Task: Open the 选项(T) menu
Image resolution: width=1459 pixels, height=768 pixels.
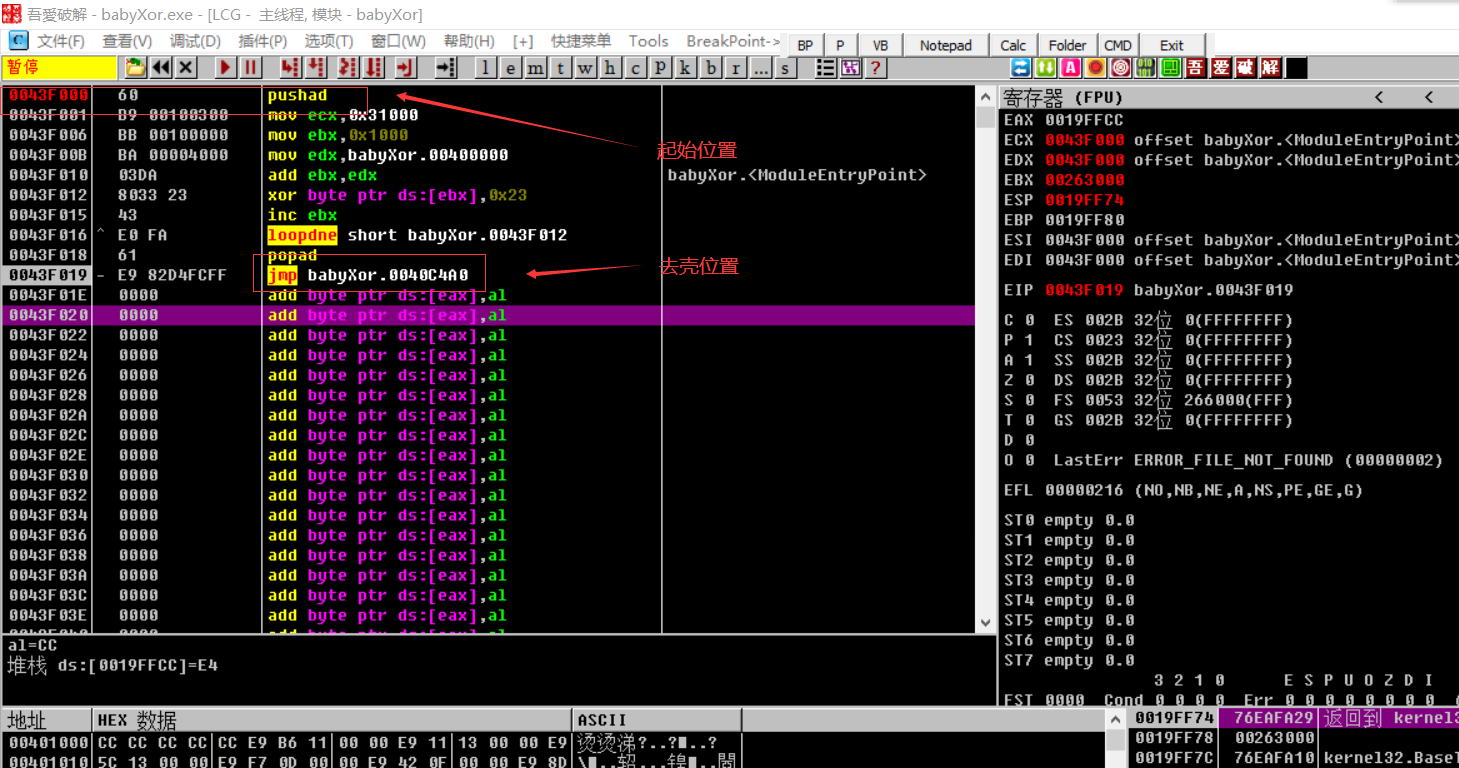Action: coord(329,41)
